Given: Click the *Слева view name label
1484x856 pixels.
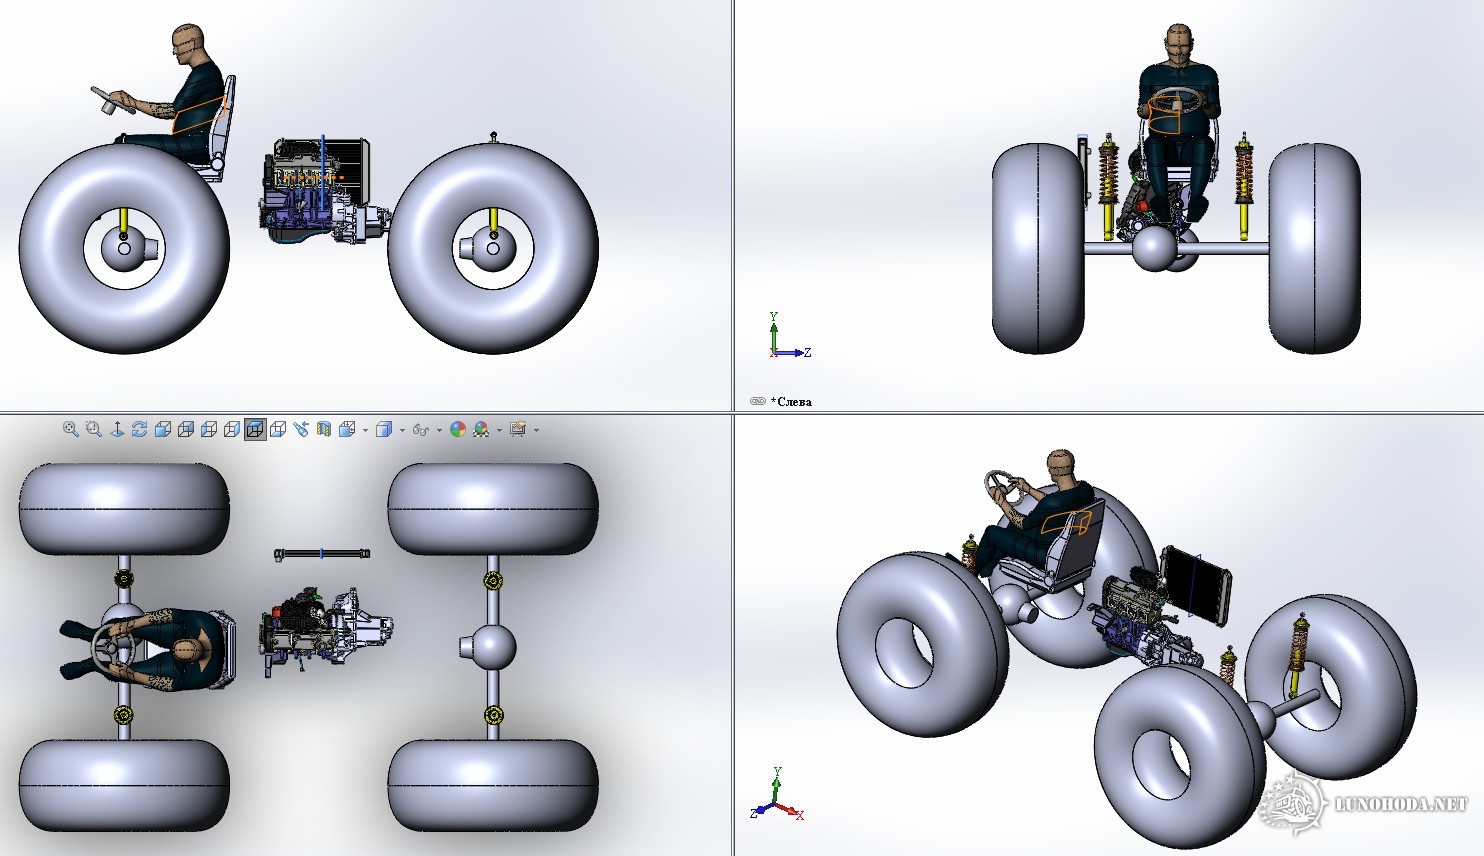Looking at the screenshot, I should (x=792, y=402).
